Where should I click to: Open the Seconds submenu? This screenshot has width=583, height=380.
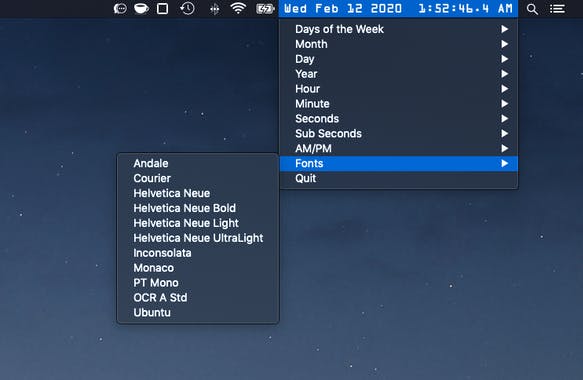(x=399, y=119)
